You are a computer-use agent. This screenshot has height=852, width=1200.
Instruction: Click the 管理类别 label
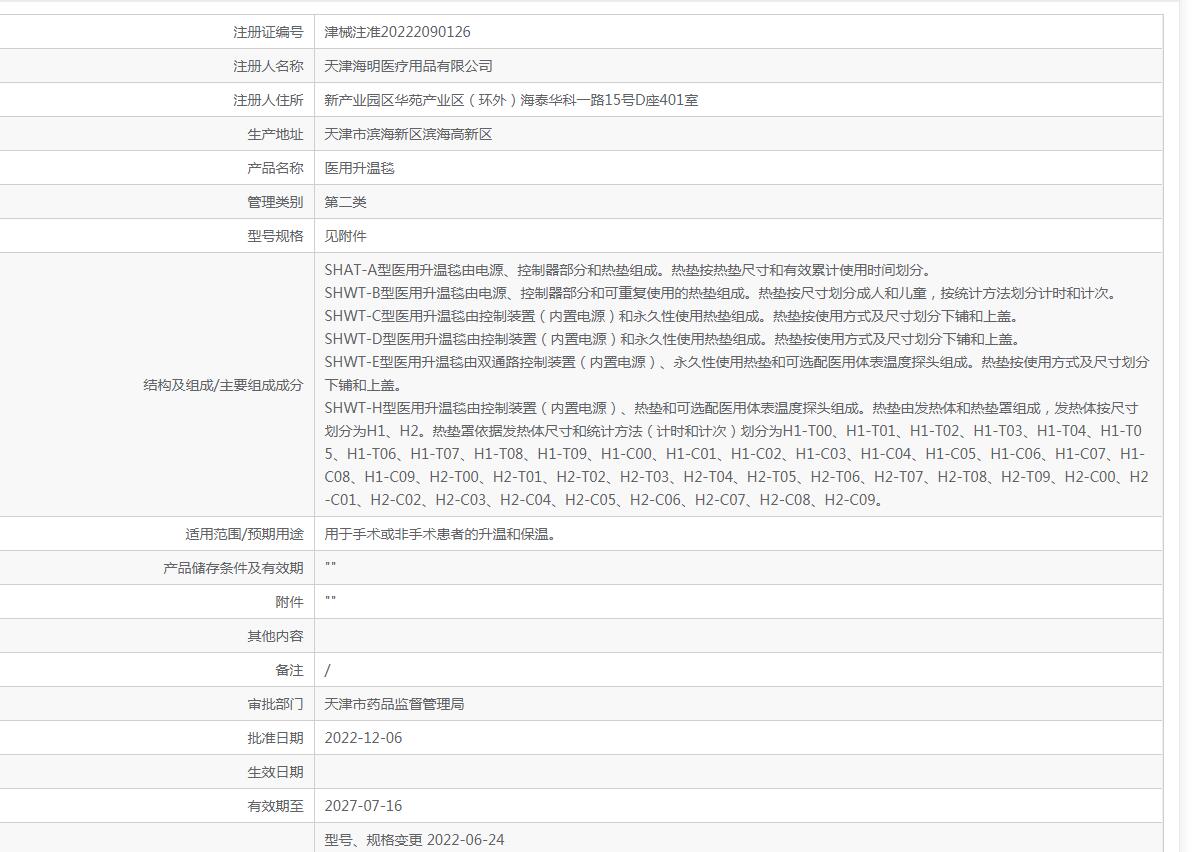click(275, 202)
